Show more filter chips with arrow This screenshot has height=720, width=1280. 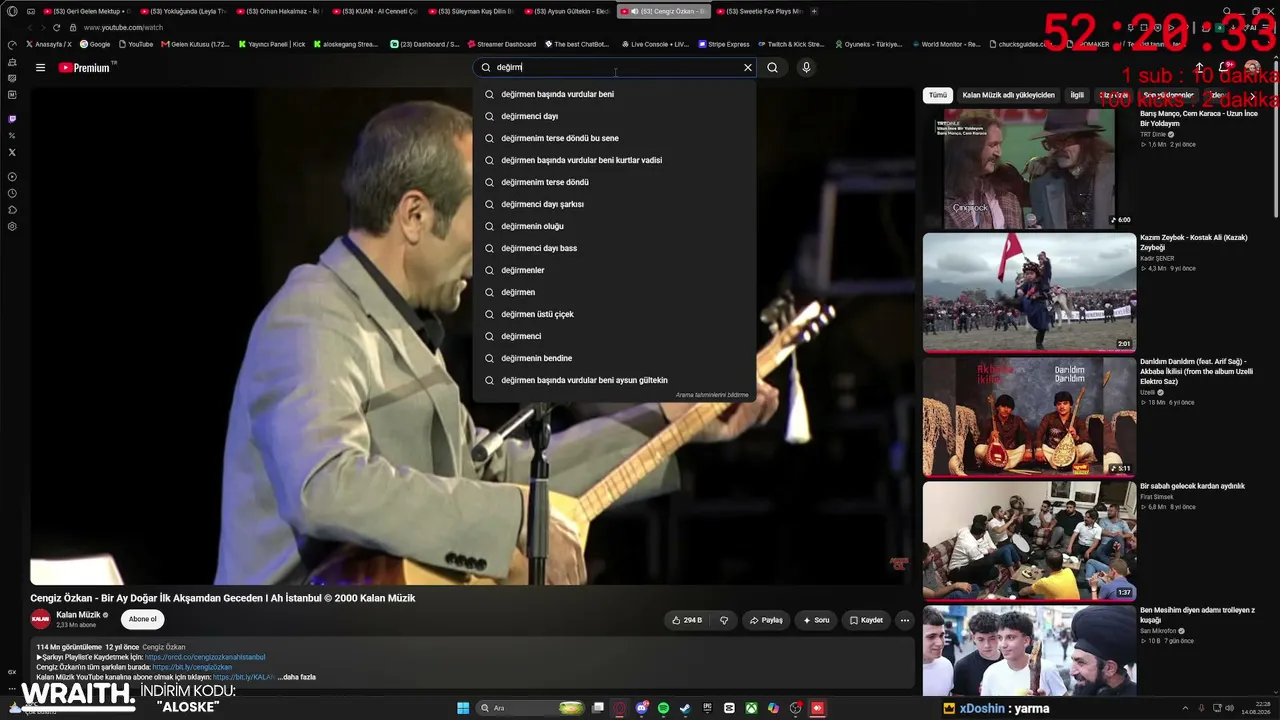[1252, 96]
